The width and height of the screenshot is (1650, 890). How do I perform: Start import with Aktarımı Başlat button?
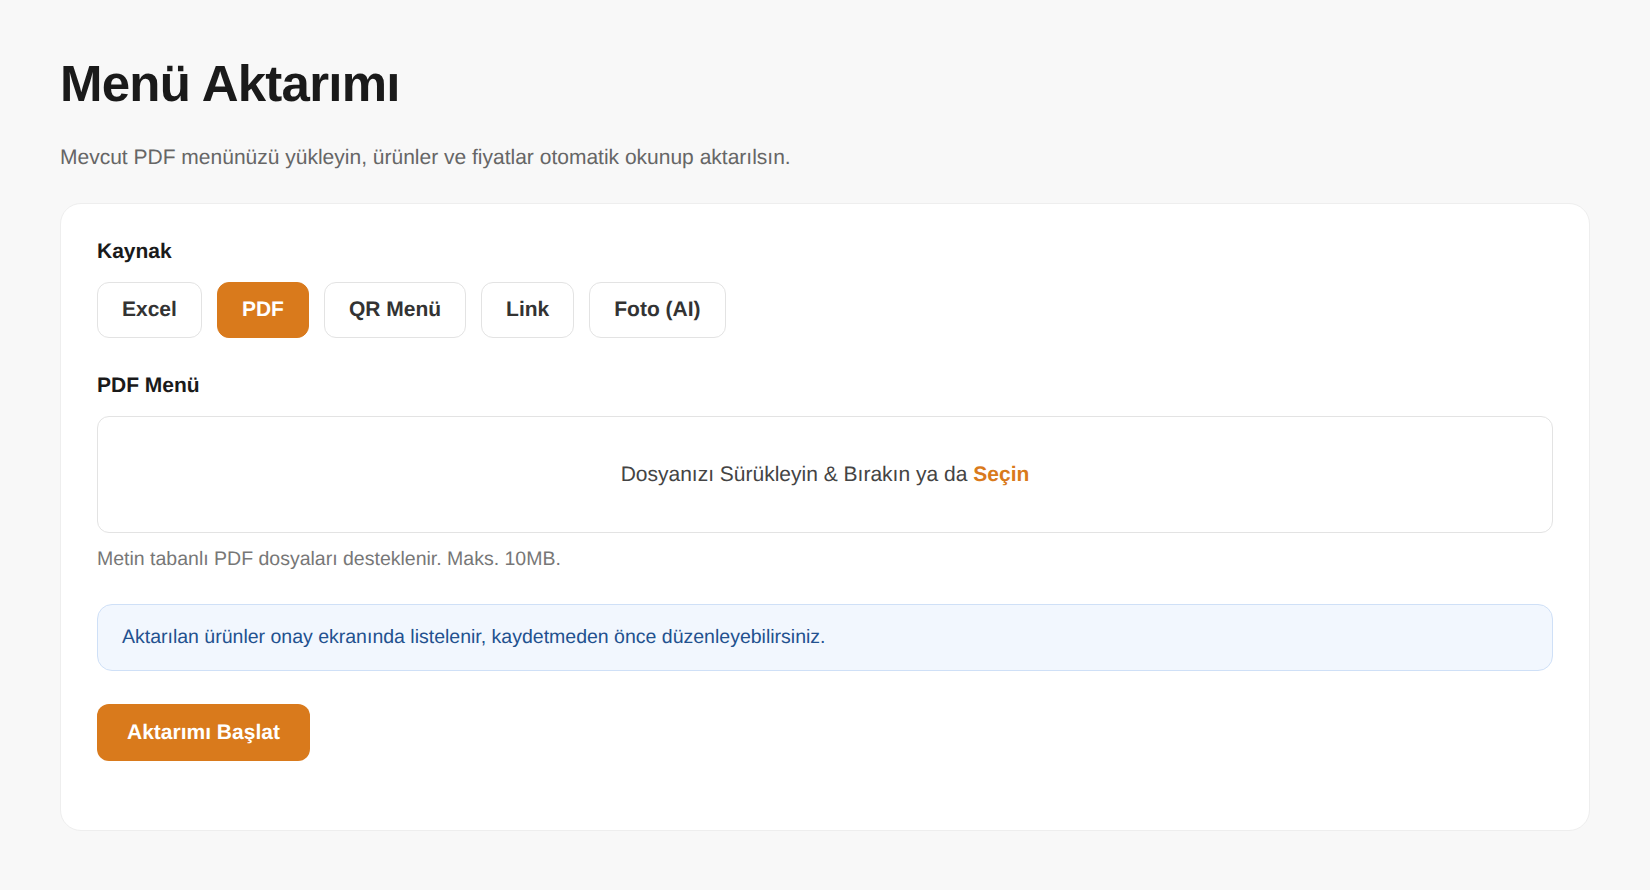203,732
